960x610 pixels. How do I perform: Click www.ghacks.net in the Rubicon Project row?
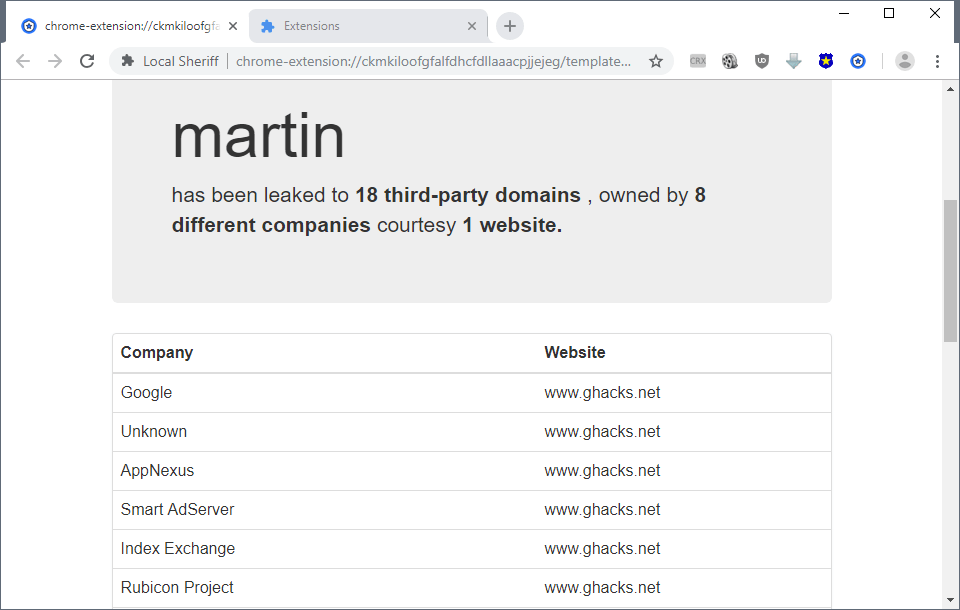coord(602,588)
